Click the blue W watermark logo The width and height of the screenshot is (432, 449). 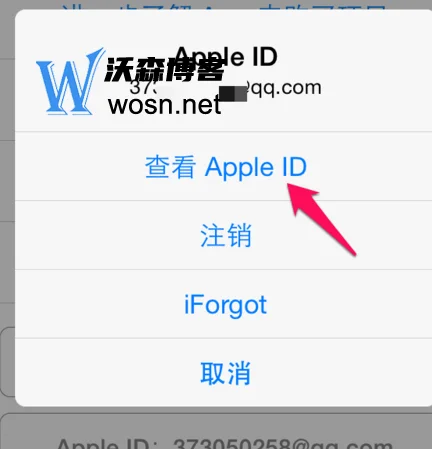(69, 82)
